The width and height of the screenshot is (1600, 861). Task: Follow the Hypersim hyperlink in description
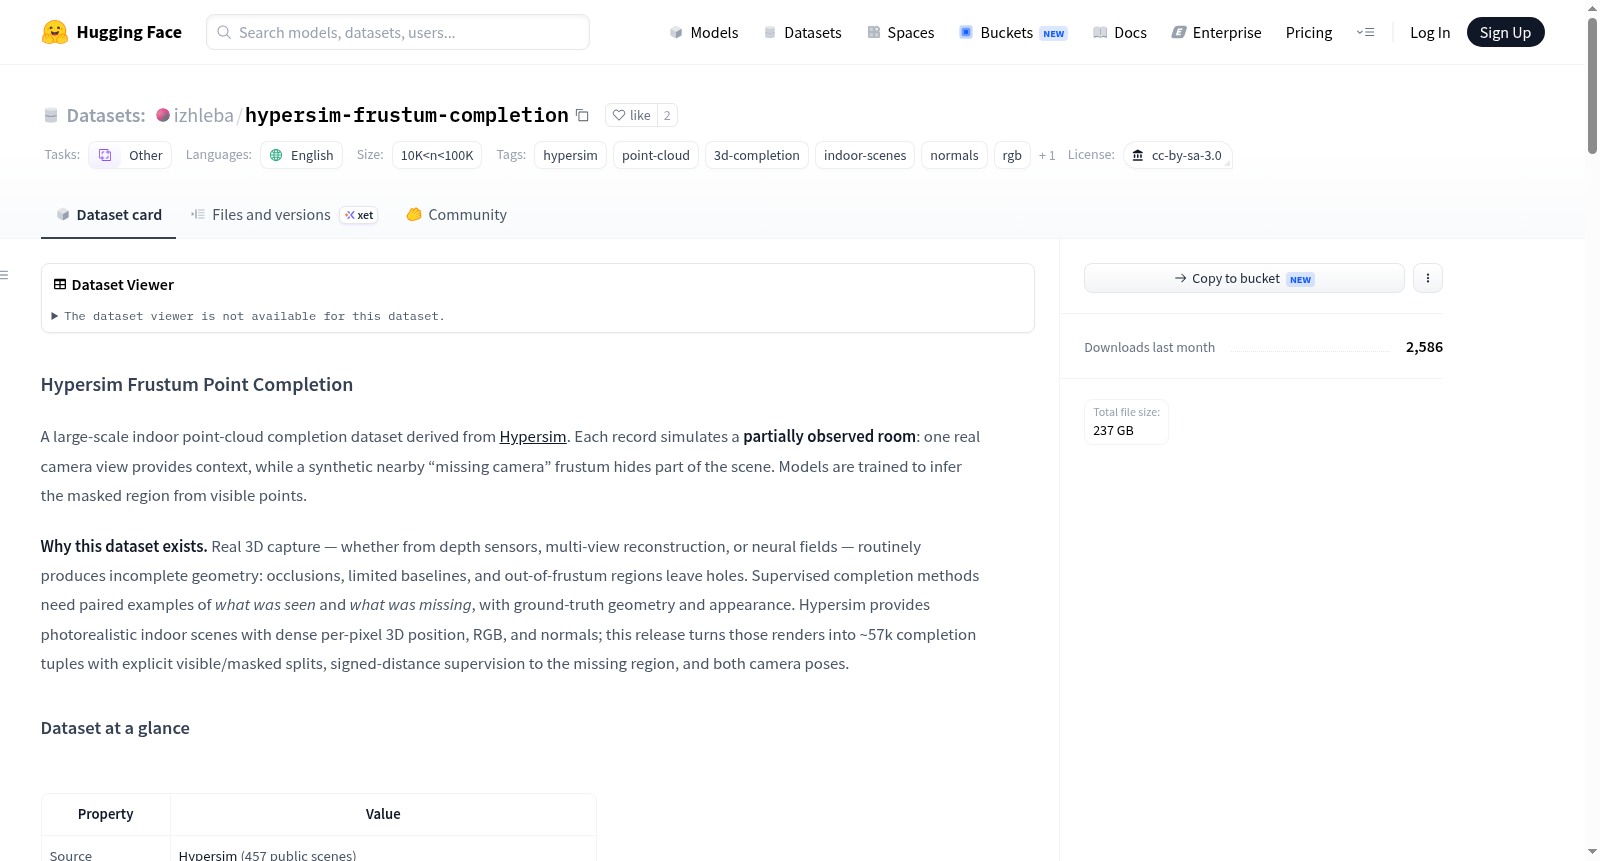tap(533, 437)
